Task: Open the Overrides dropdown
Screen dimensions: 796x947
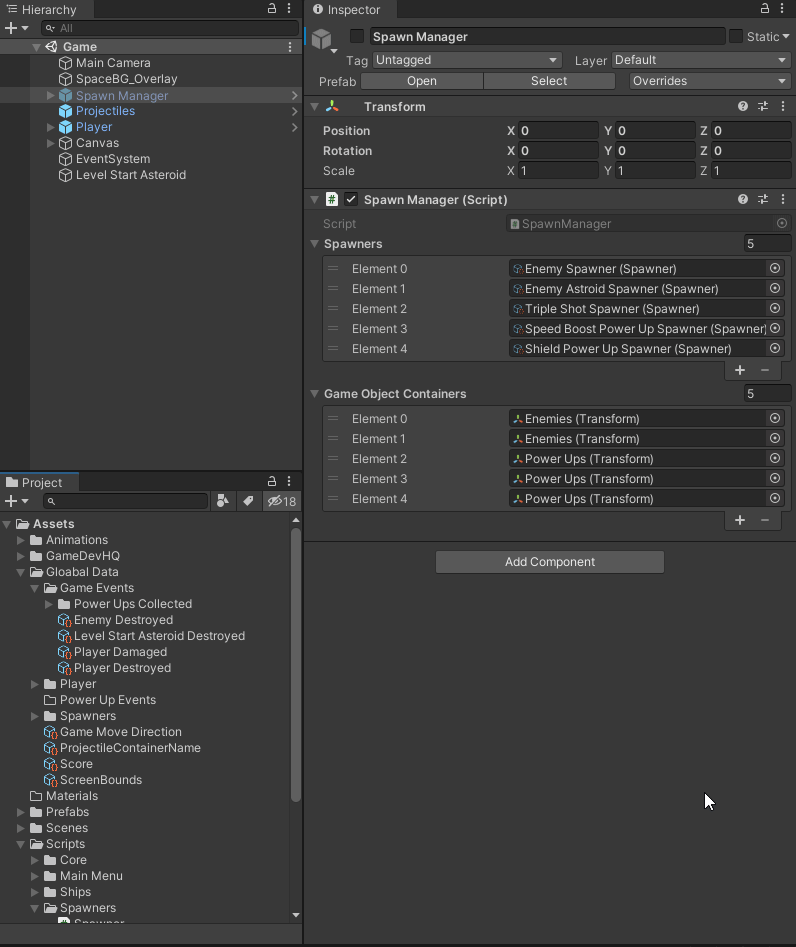Action: click(x=710, y=81)
